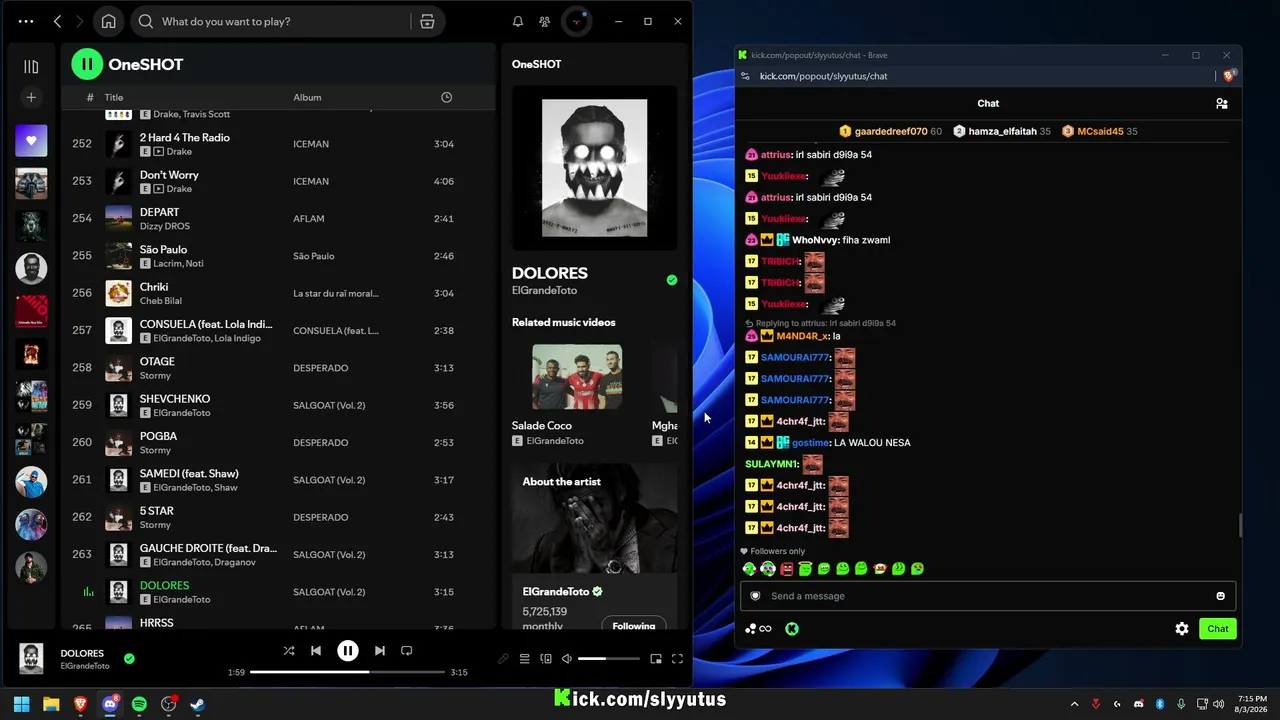
Task: Open File Explorer from the taskbar
Action: [x=51, y=704]
